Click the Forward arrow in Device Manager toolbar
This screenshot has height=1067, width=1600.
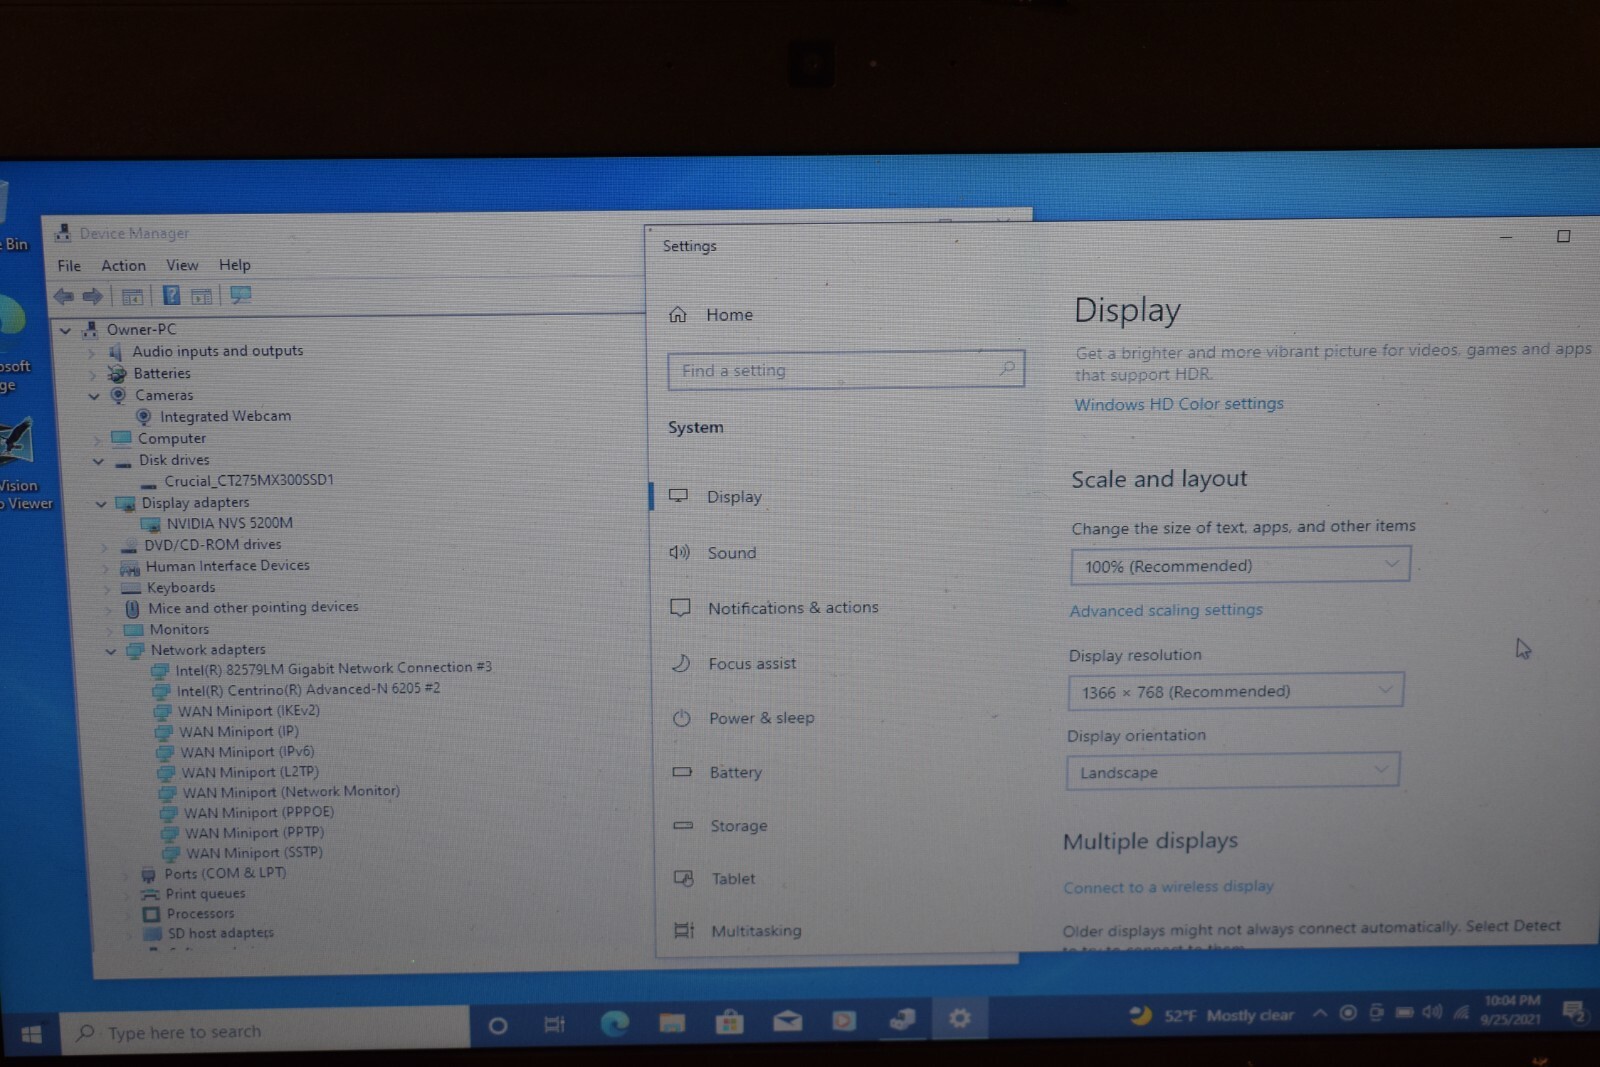(x=92, y=296)
